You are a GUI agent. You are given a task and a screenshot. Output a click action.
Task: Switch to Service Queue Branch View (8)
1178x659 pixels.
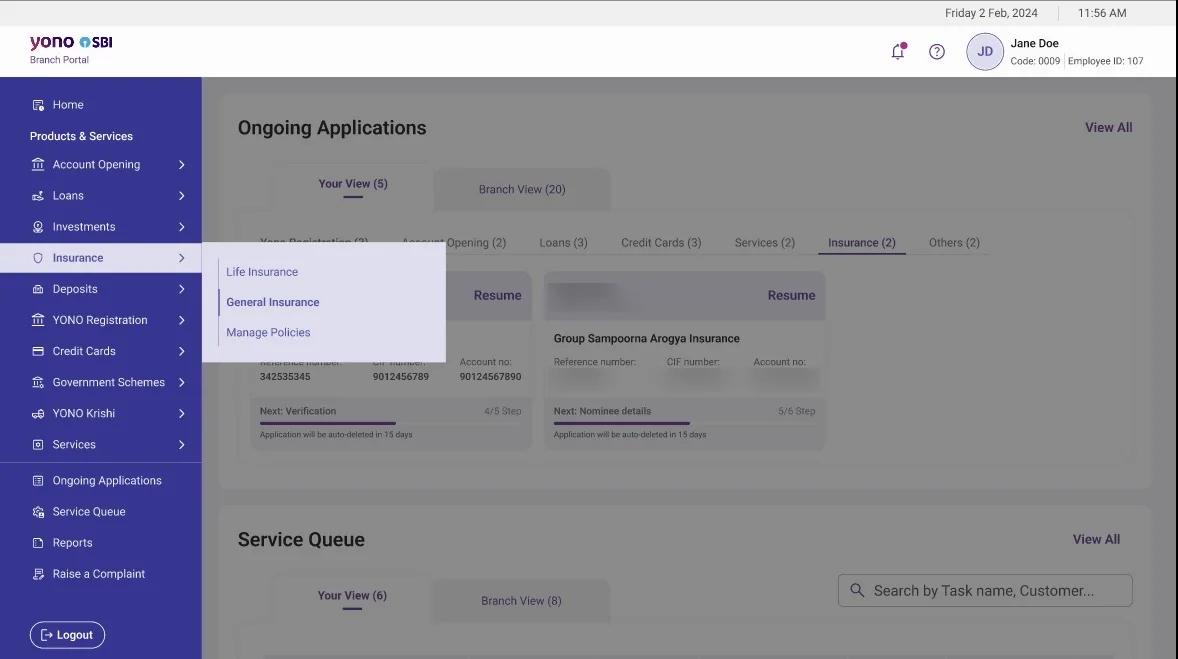point(521,601)
